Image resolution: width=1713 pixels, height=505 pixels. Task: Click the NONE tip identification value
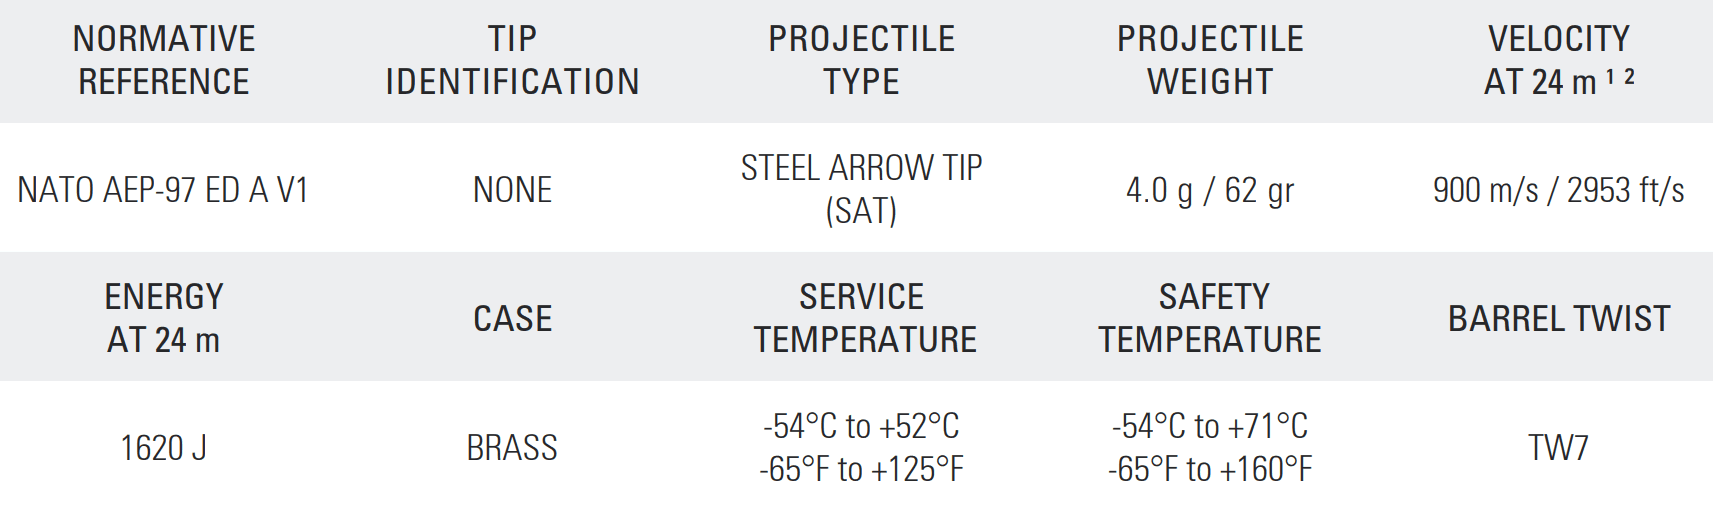click(x=512, y=189)
